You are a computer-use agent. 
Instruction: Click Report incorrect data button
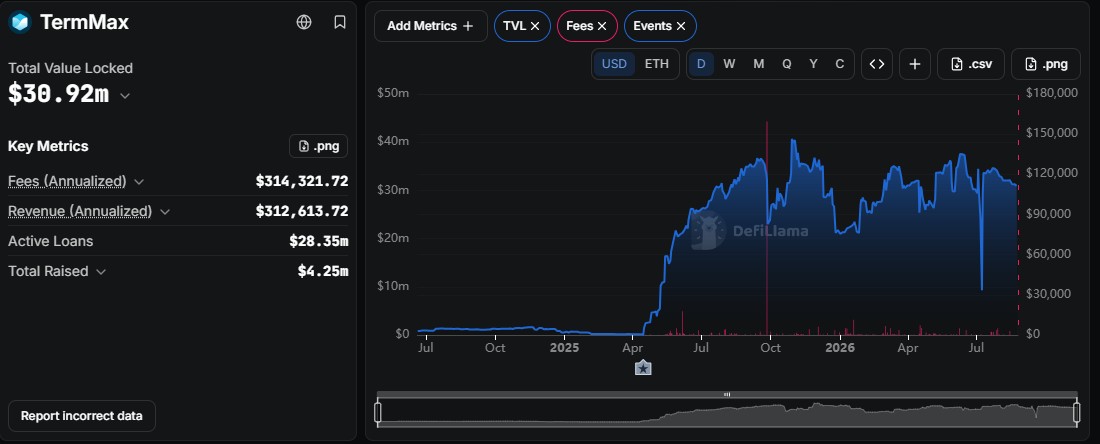click(x=81, y=416)
